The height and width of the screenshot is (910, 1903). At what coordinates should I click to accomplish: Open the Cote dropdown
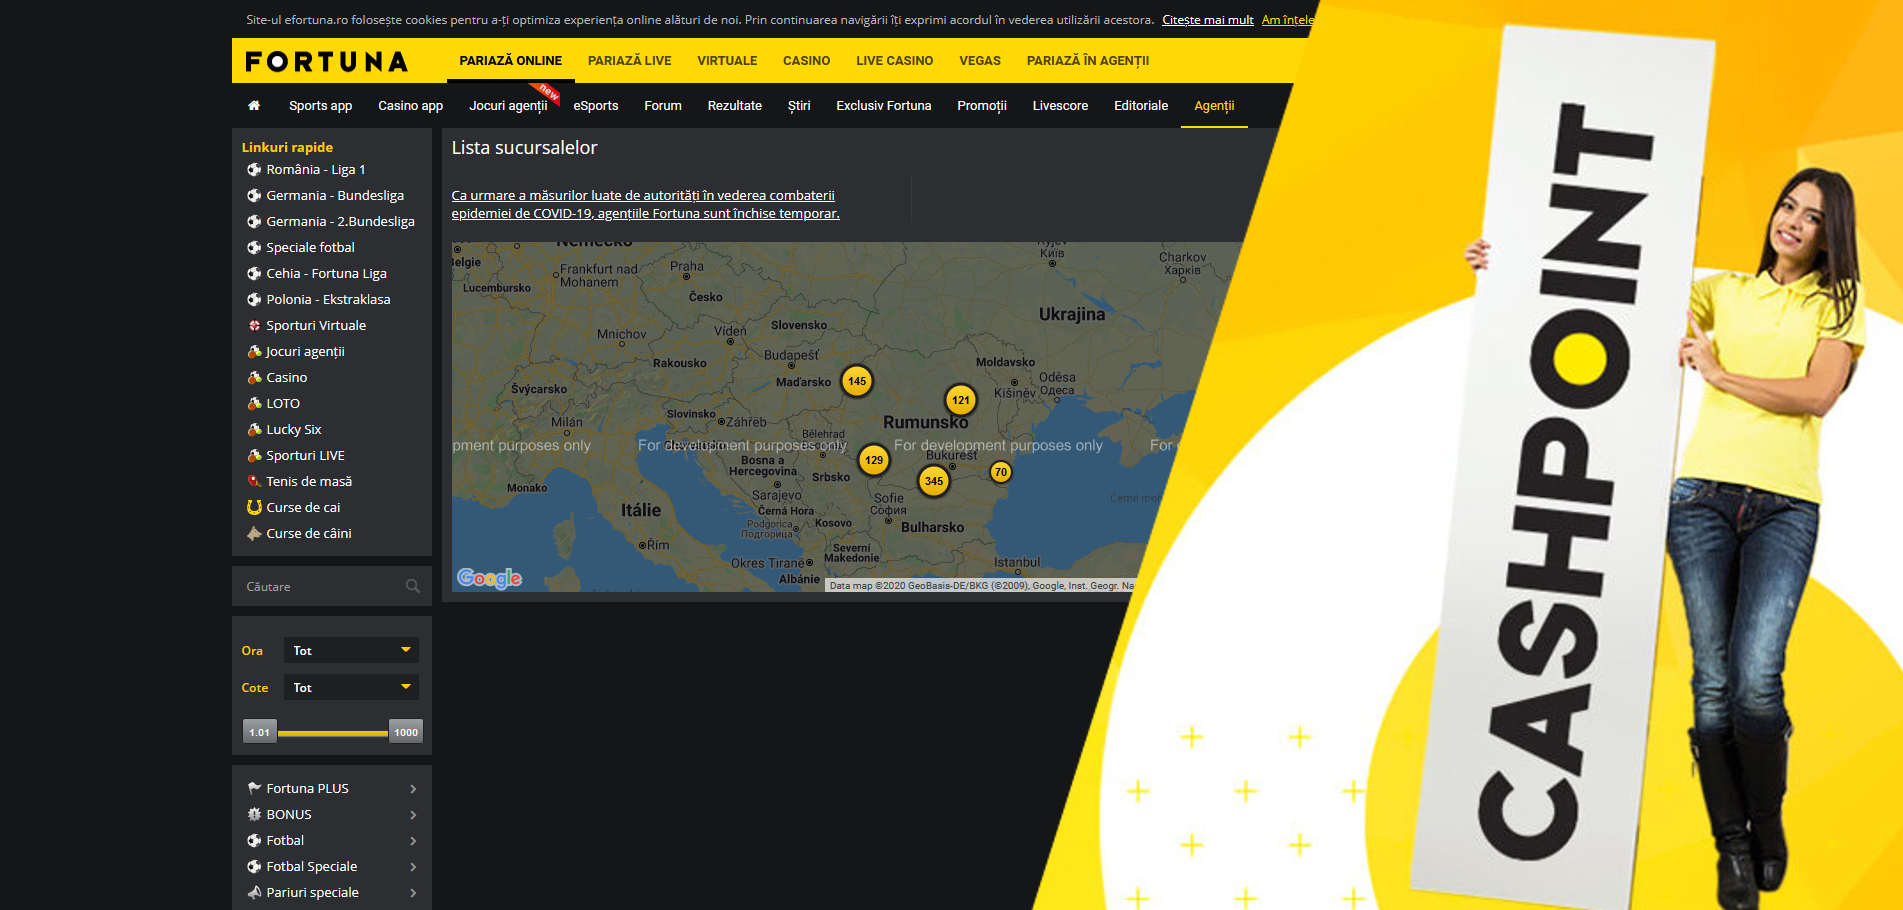tap(351, 688)
